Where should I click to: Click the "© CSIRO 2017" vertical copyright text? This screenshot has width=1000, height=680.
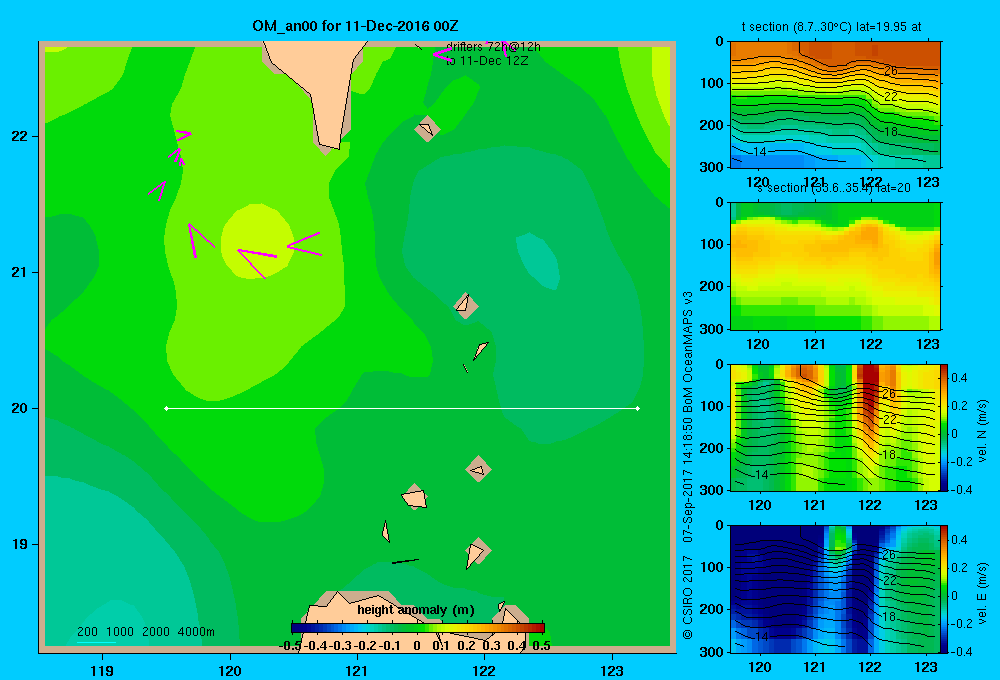pos(688,597)
